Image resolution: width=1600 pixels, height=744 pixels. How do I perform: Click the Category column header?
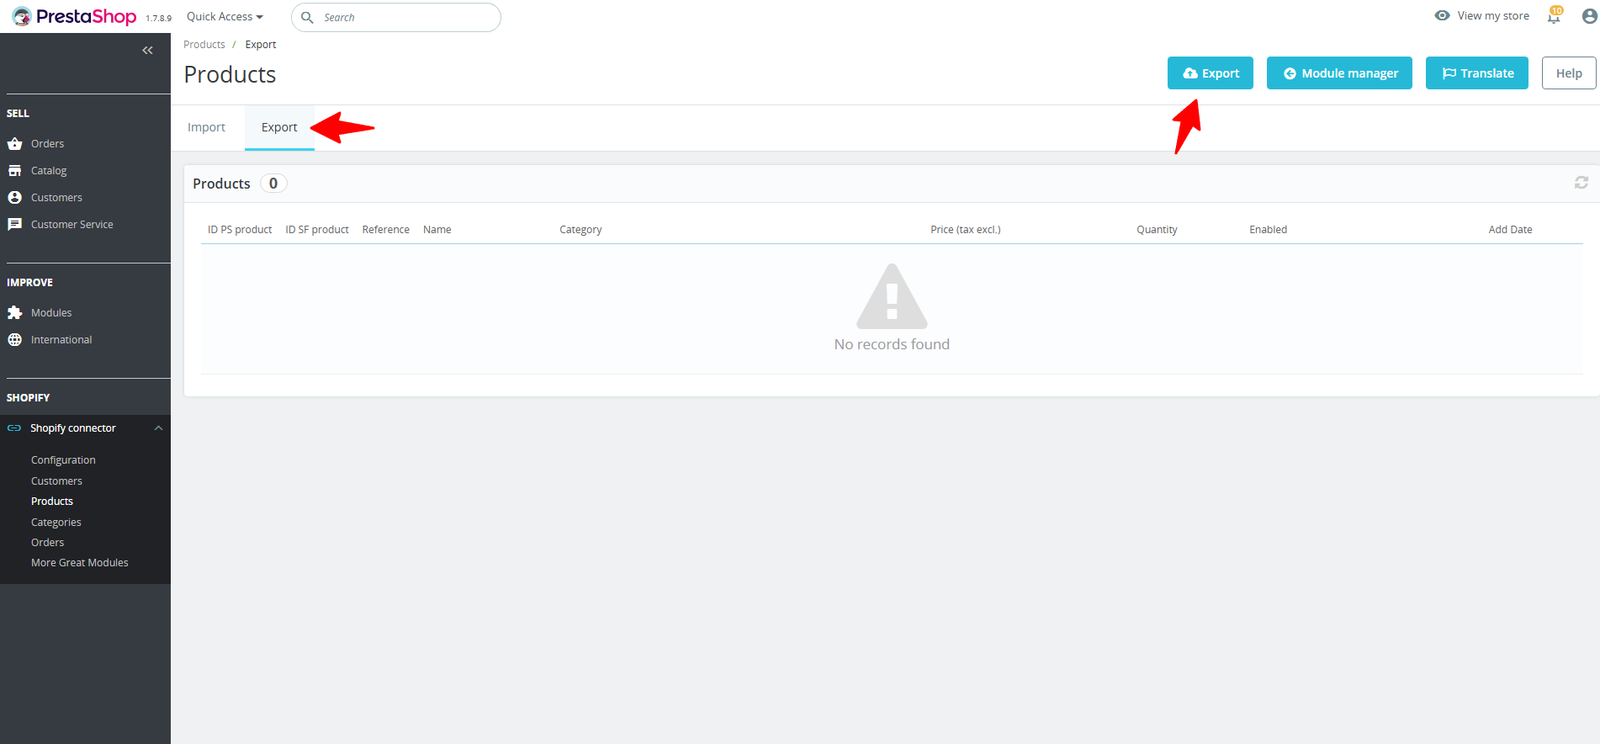click(580, 230)
